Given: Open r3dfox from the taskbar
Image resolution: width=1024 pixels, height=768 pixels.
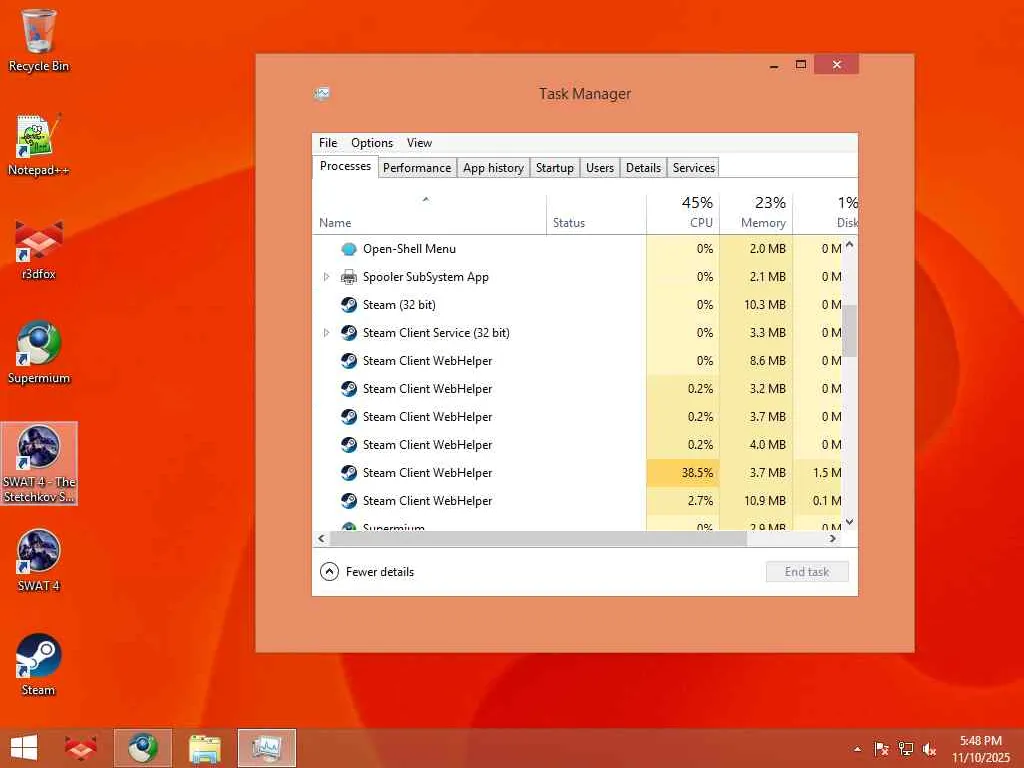Looking at the screenshot, I should click(80, 748).
